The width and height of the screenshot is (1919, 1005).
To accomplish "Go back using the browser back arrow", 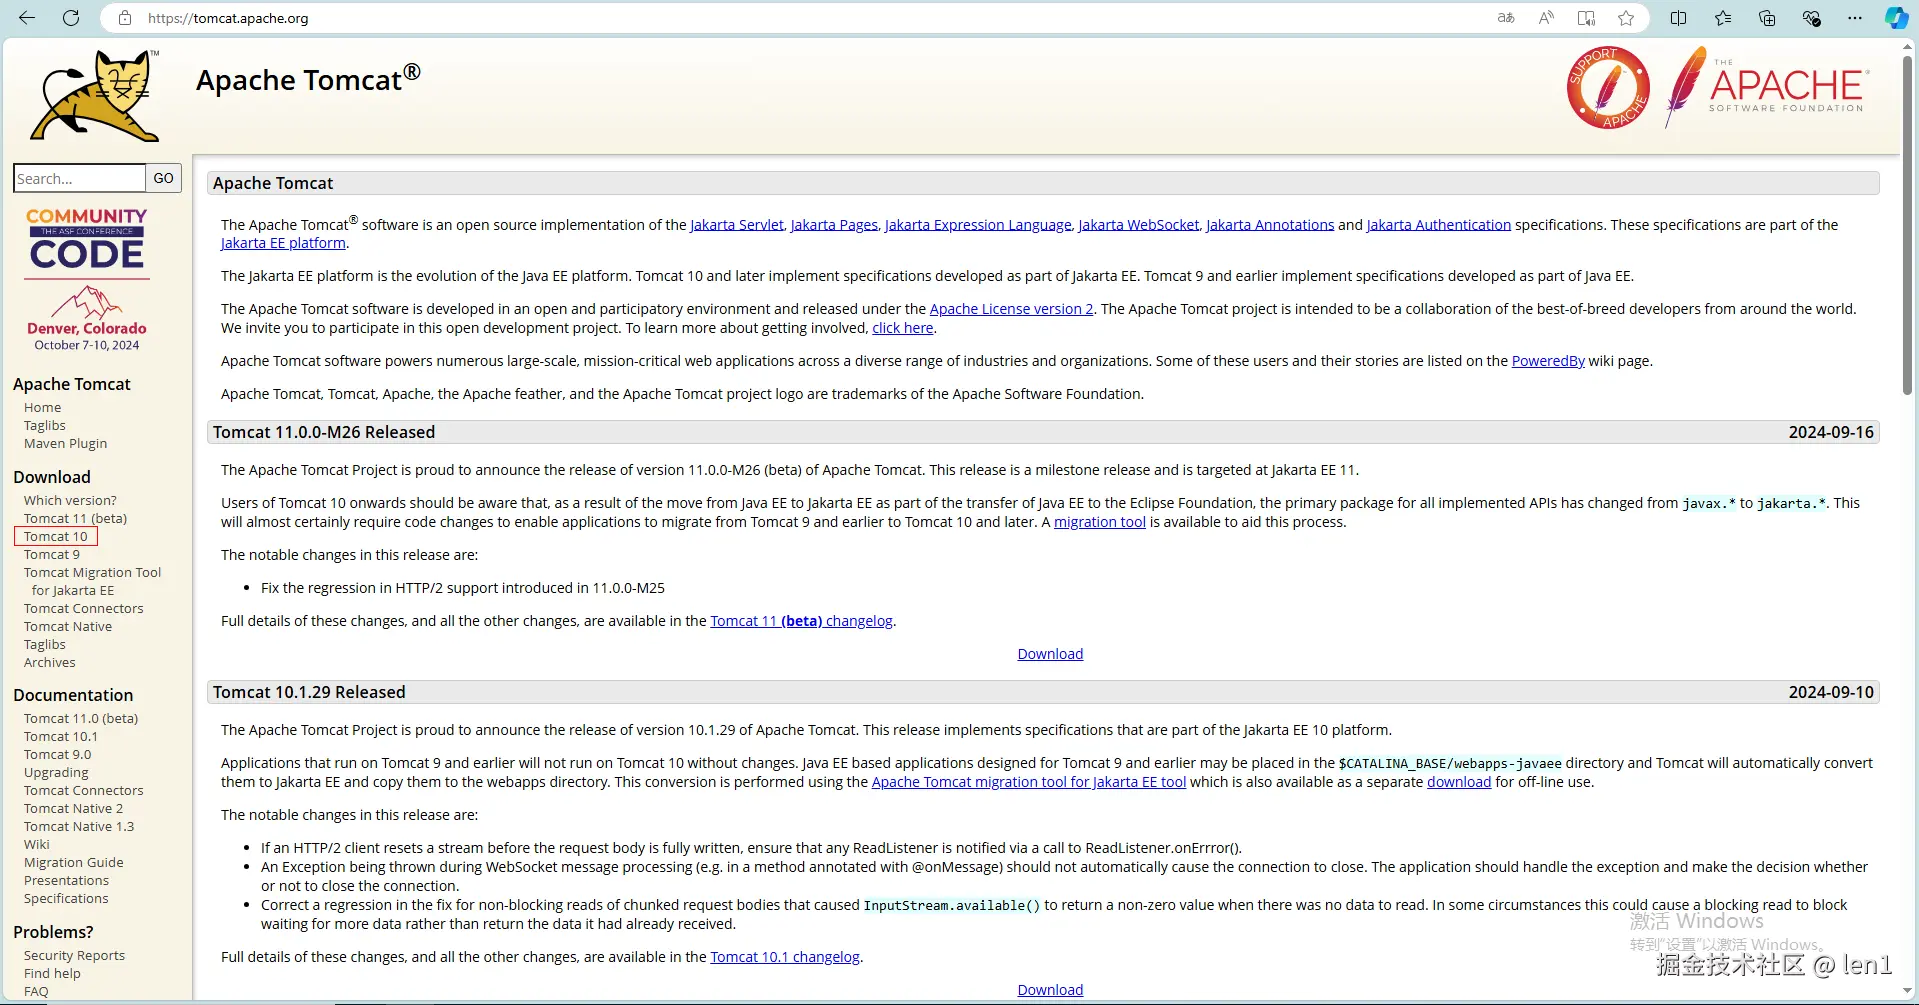I will (27, 18).
